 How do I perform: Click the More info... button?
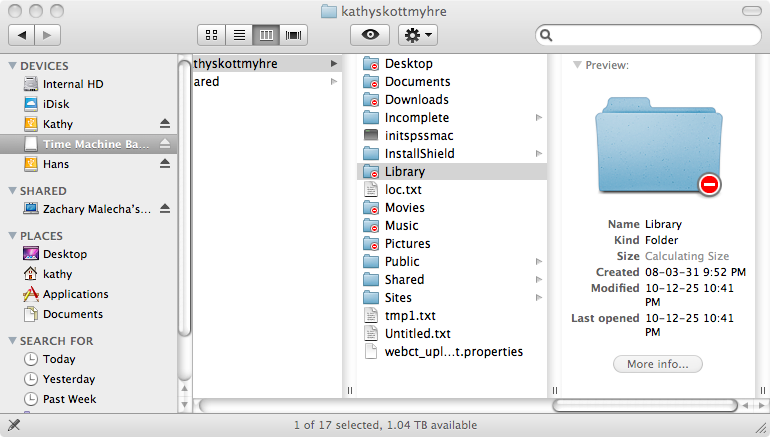coord(658,364)
